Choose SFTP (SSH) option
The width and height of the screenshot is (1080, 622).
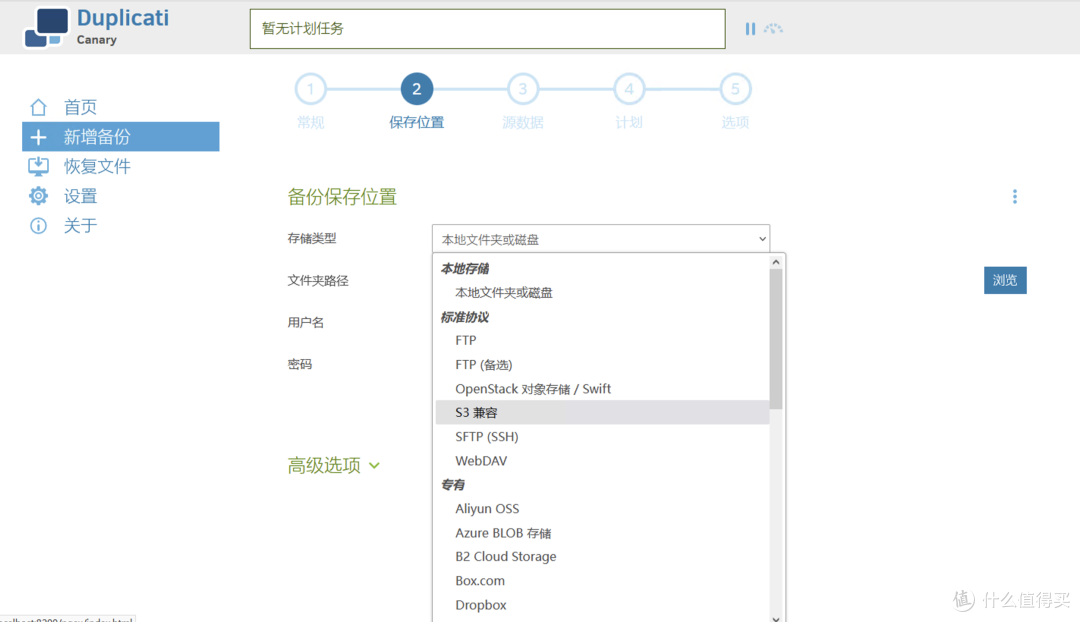(603, 437)
